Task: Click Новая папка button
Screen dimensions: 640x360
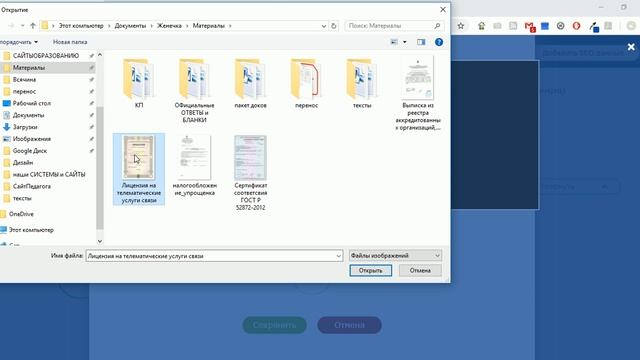Action: point(70,42)
